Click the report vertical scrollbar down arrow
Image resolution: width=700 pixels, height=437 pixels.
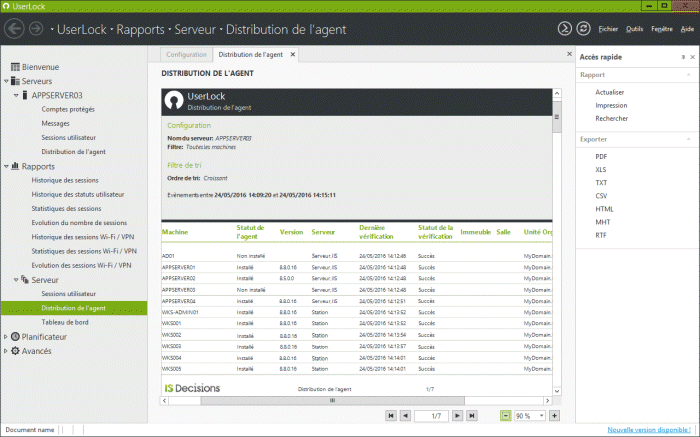[x=557, y=391]
